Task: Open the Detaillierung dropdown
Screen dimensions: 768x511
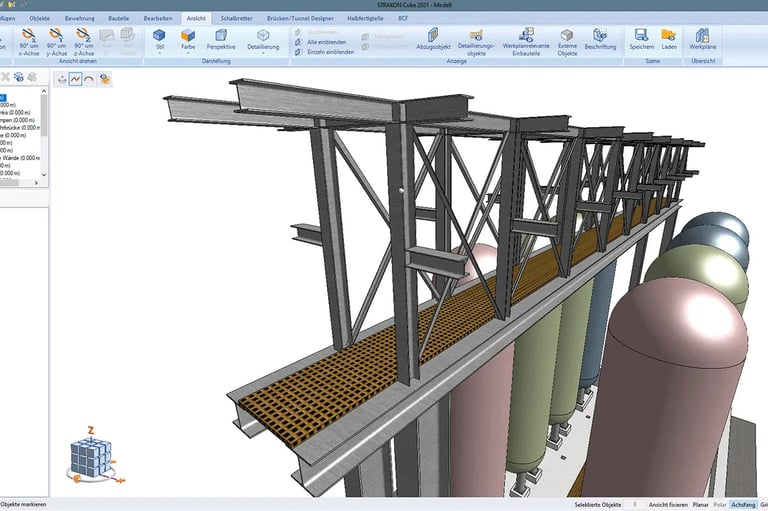Action: tap(263, 40)
